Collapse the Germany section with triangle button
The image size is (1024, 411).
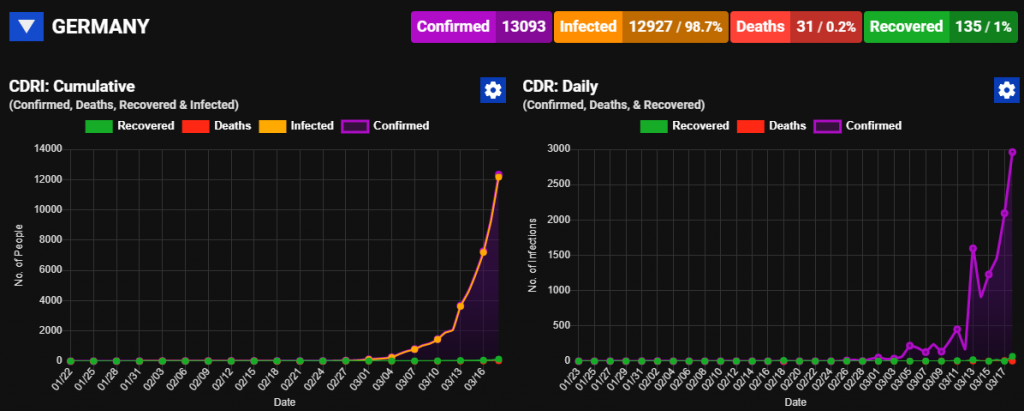(26, 27)
